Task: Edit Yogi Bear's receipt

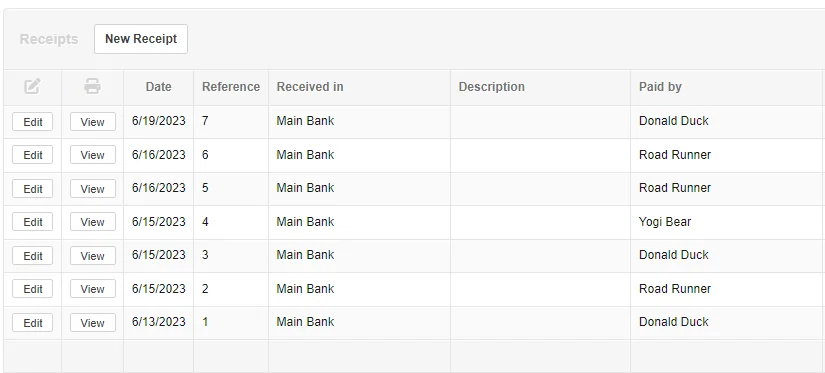Action: [33, 222]
